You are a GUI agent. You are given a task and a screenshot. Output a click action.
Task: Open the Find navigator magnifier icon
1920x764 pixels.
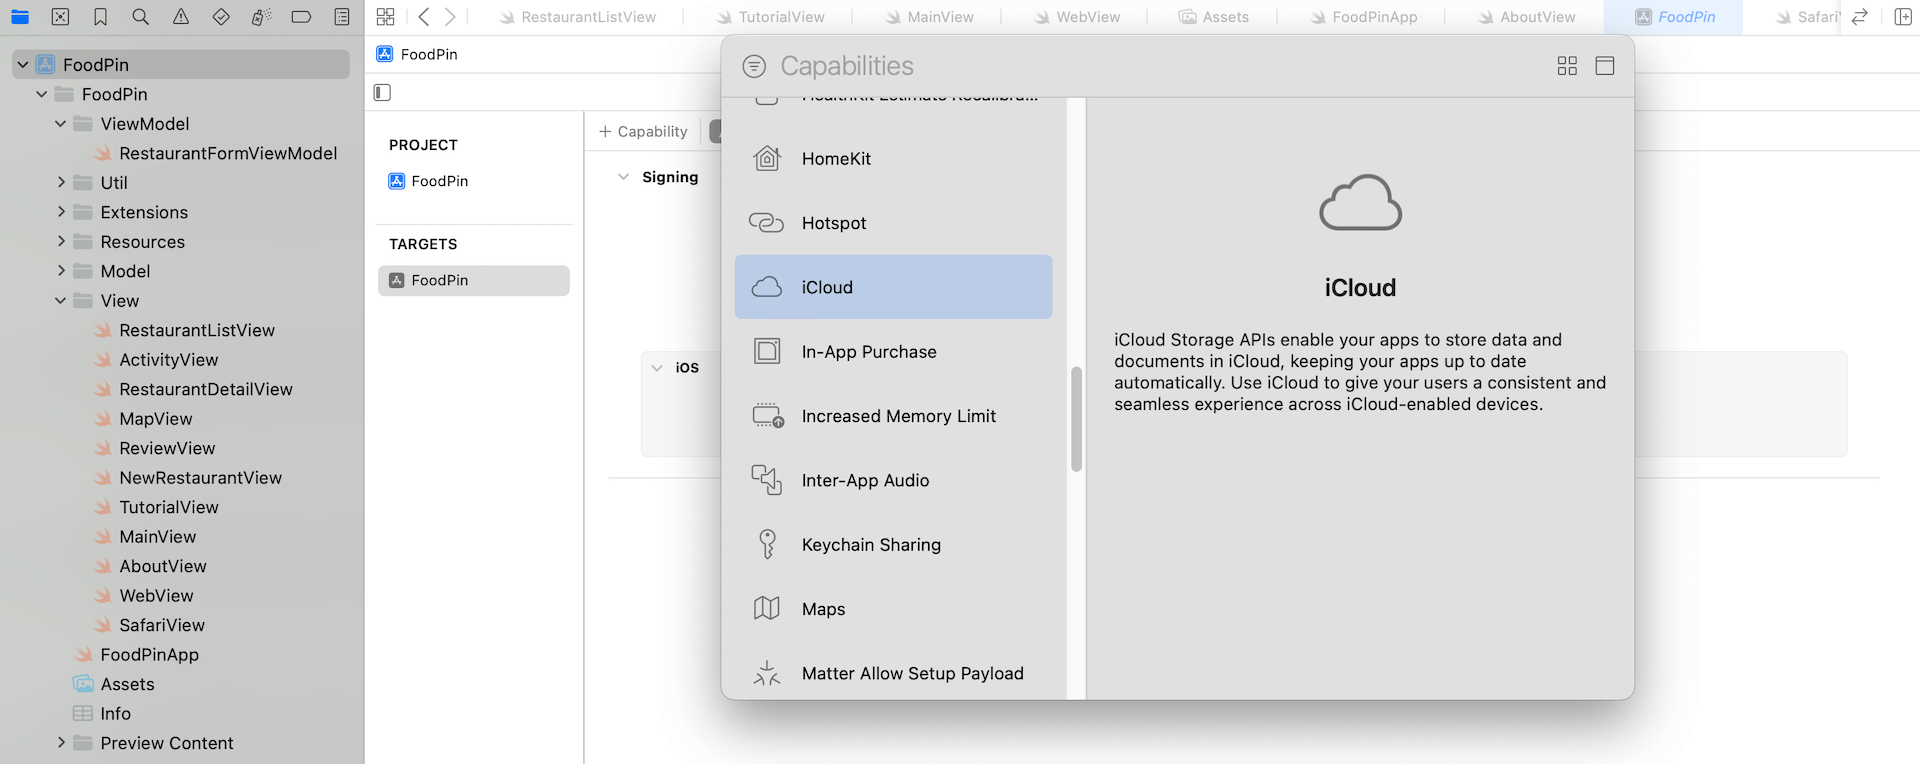click(141, 17)
